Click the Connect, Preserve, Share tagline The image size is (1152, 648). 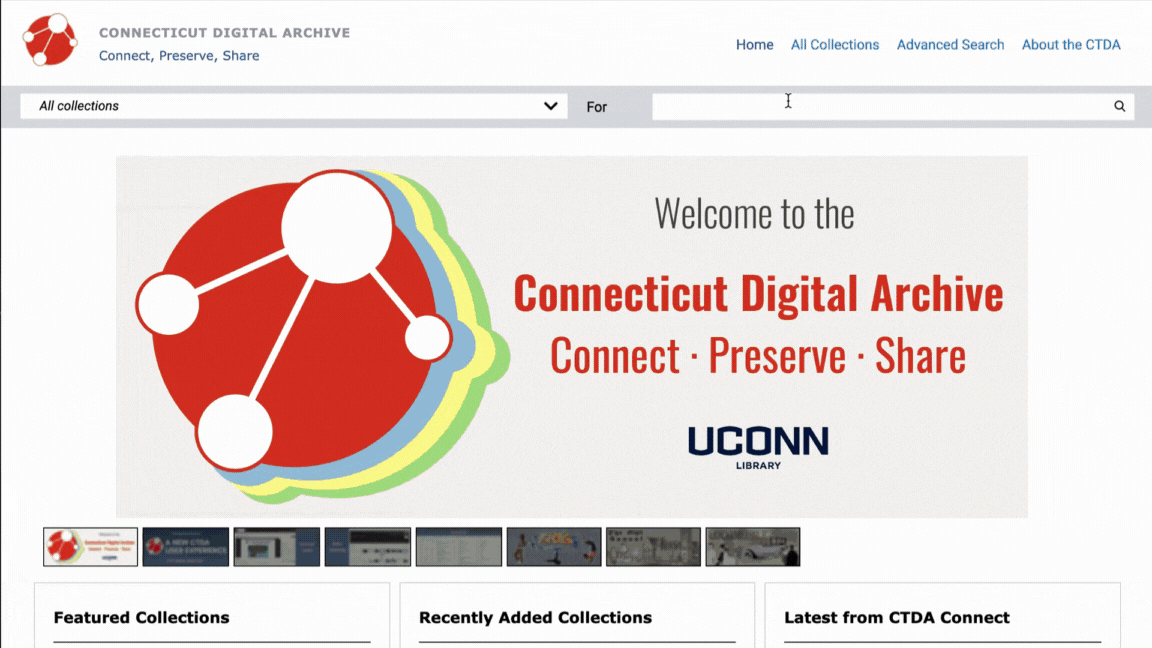pos(179,56)
